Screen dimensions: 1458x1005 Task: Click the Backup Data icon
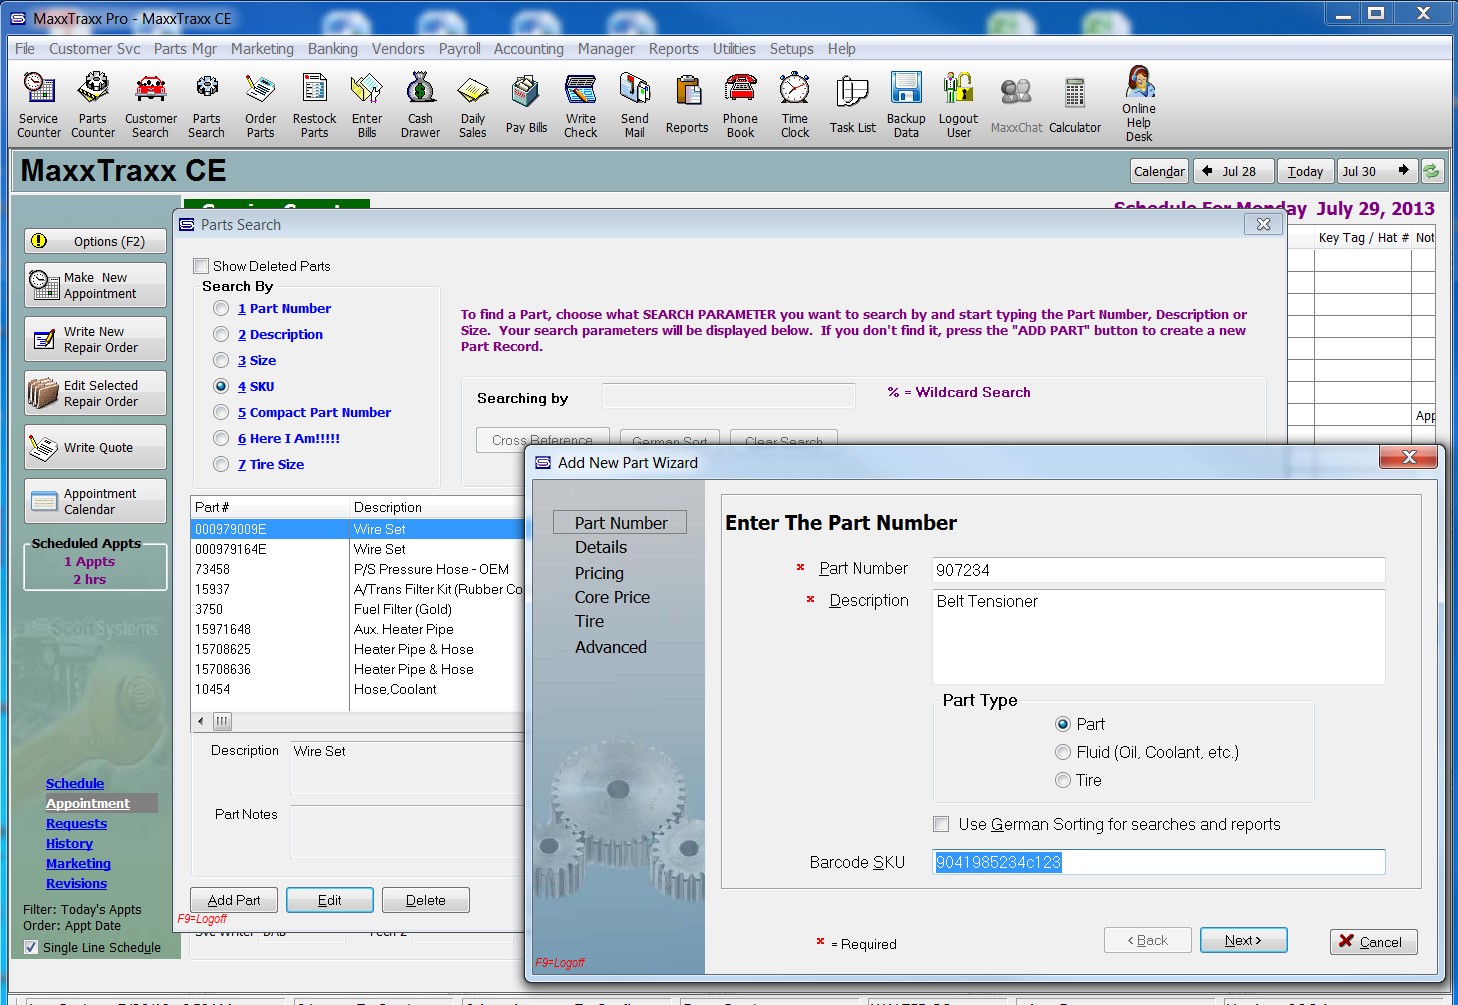(907, 105)
